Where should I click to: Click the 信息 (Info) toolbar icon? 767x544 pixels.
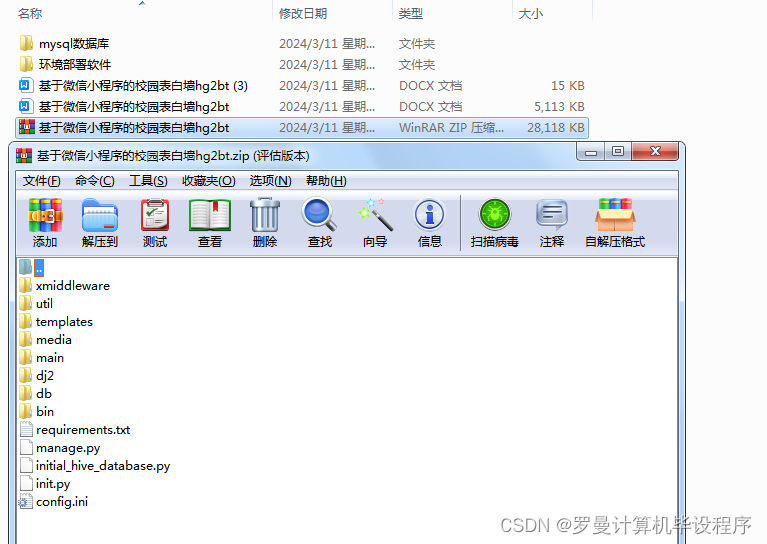(x=429, y=215)
